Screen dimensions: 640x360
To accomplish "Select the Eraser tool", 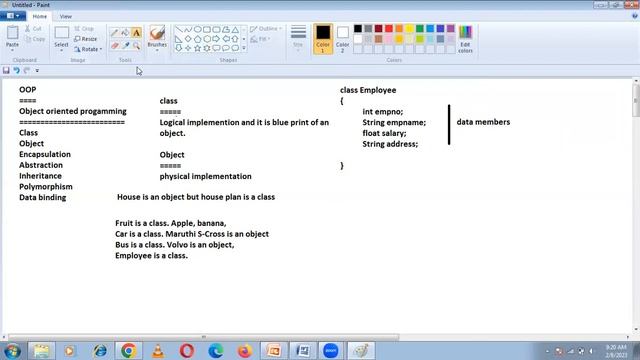I will click(x=115, y=46).
